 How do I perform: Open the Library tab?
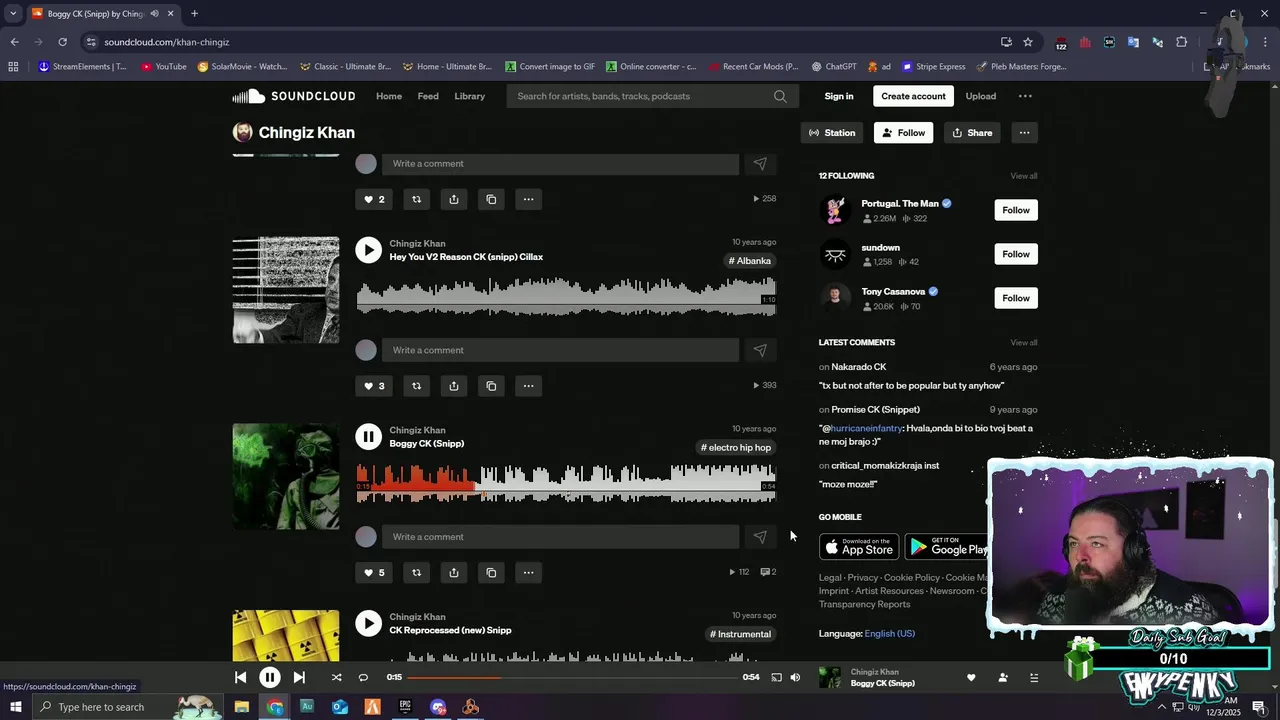[x=469, y=96]
